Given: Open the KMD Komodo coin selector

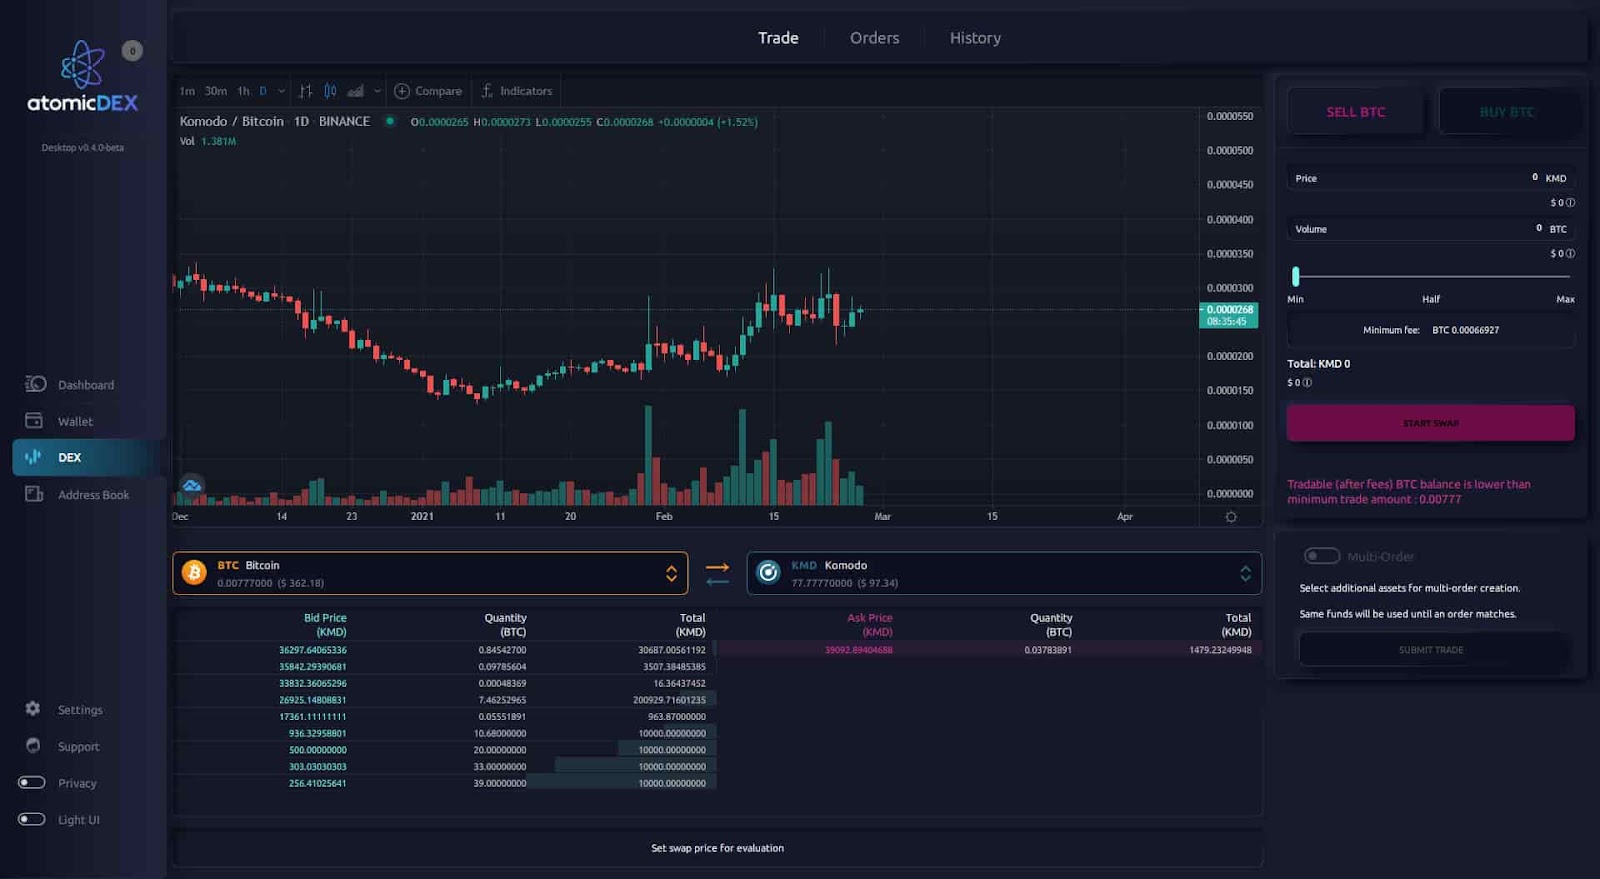Looking at the screenshot, I should 1004,573.
